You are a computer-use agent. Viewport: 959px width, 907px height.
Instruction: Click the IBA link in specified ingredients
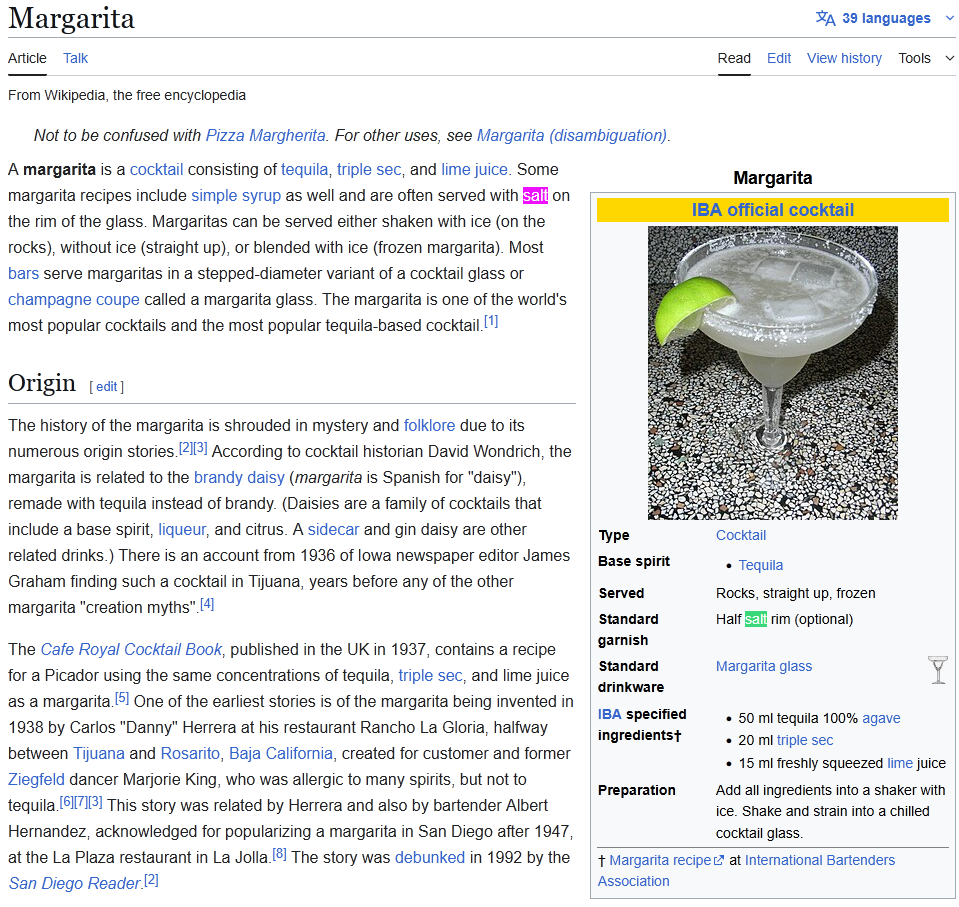tap(609, 714)
